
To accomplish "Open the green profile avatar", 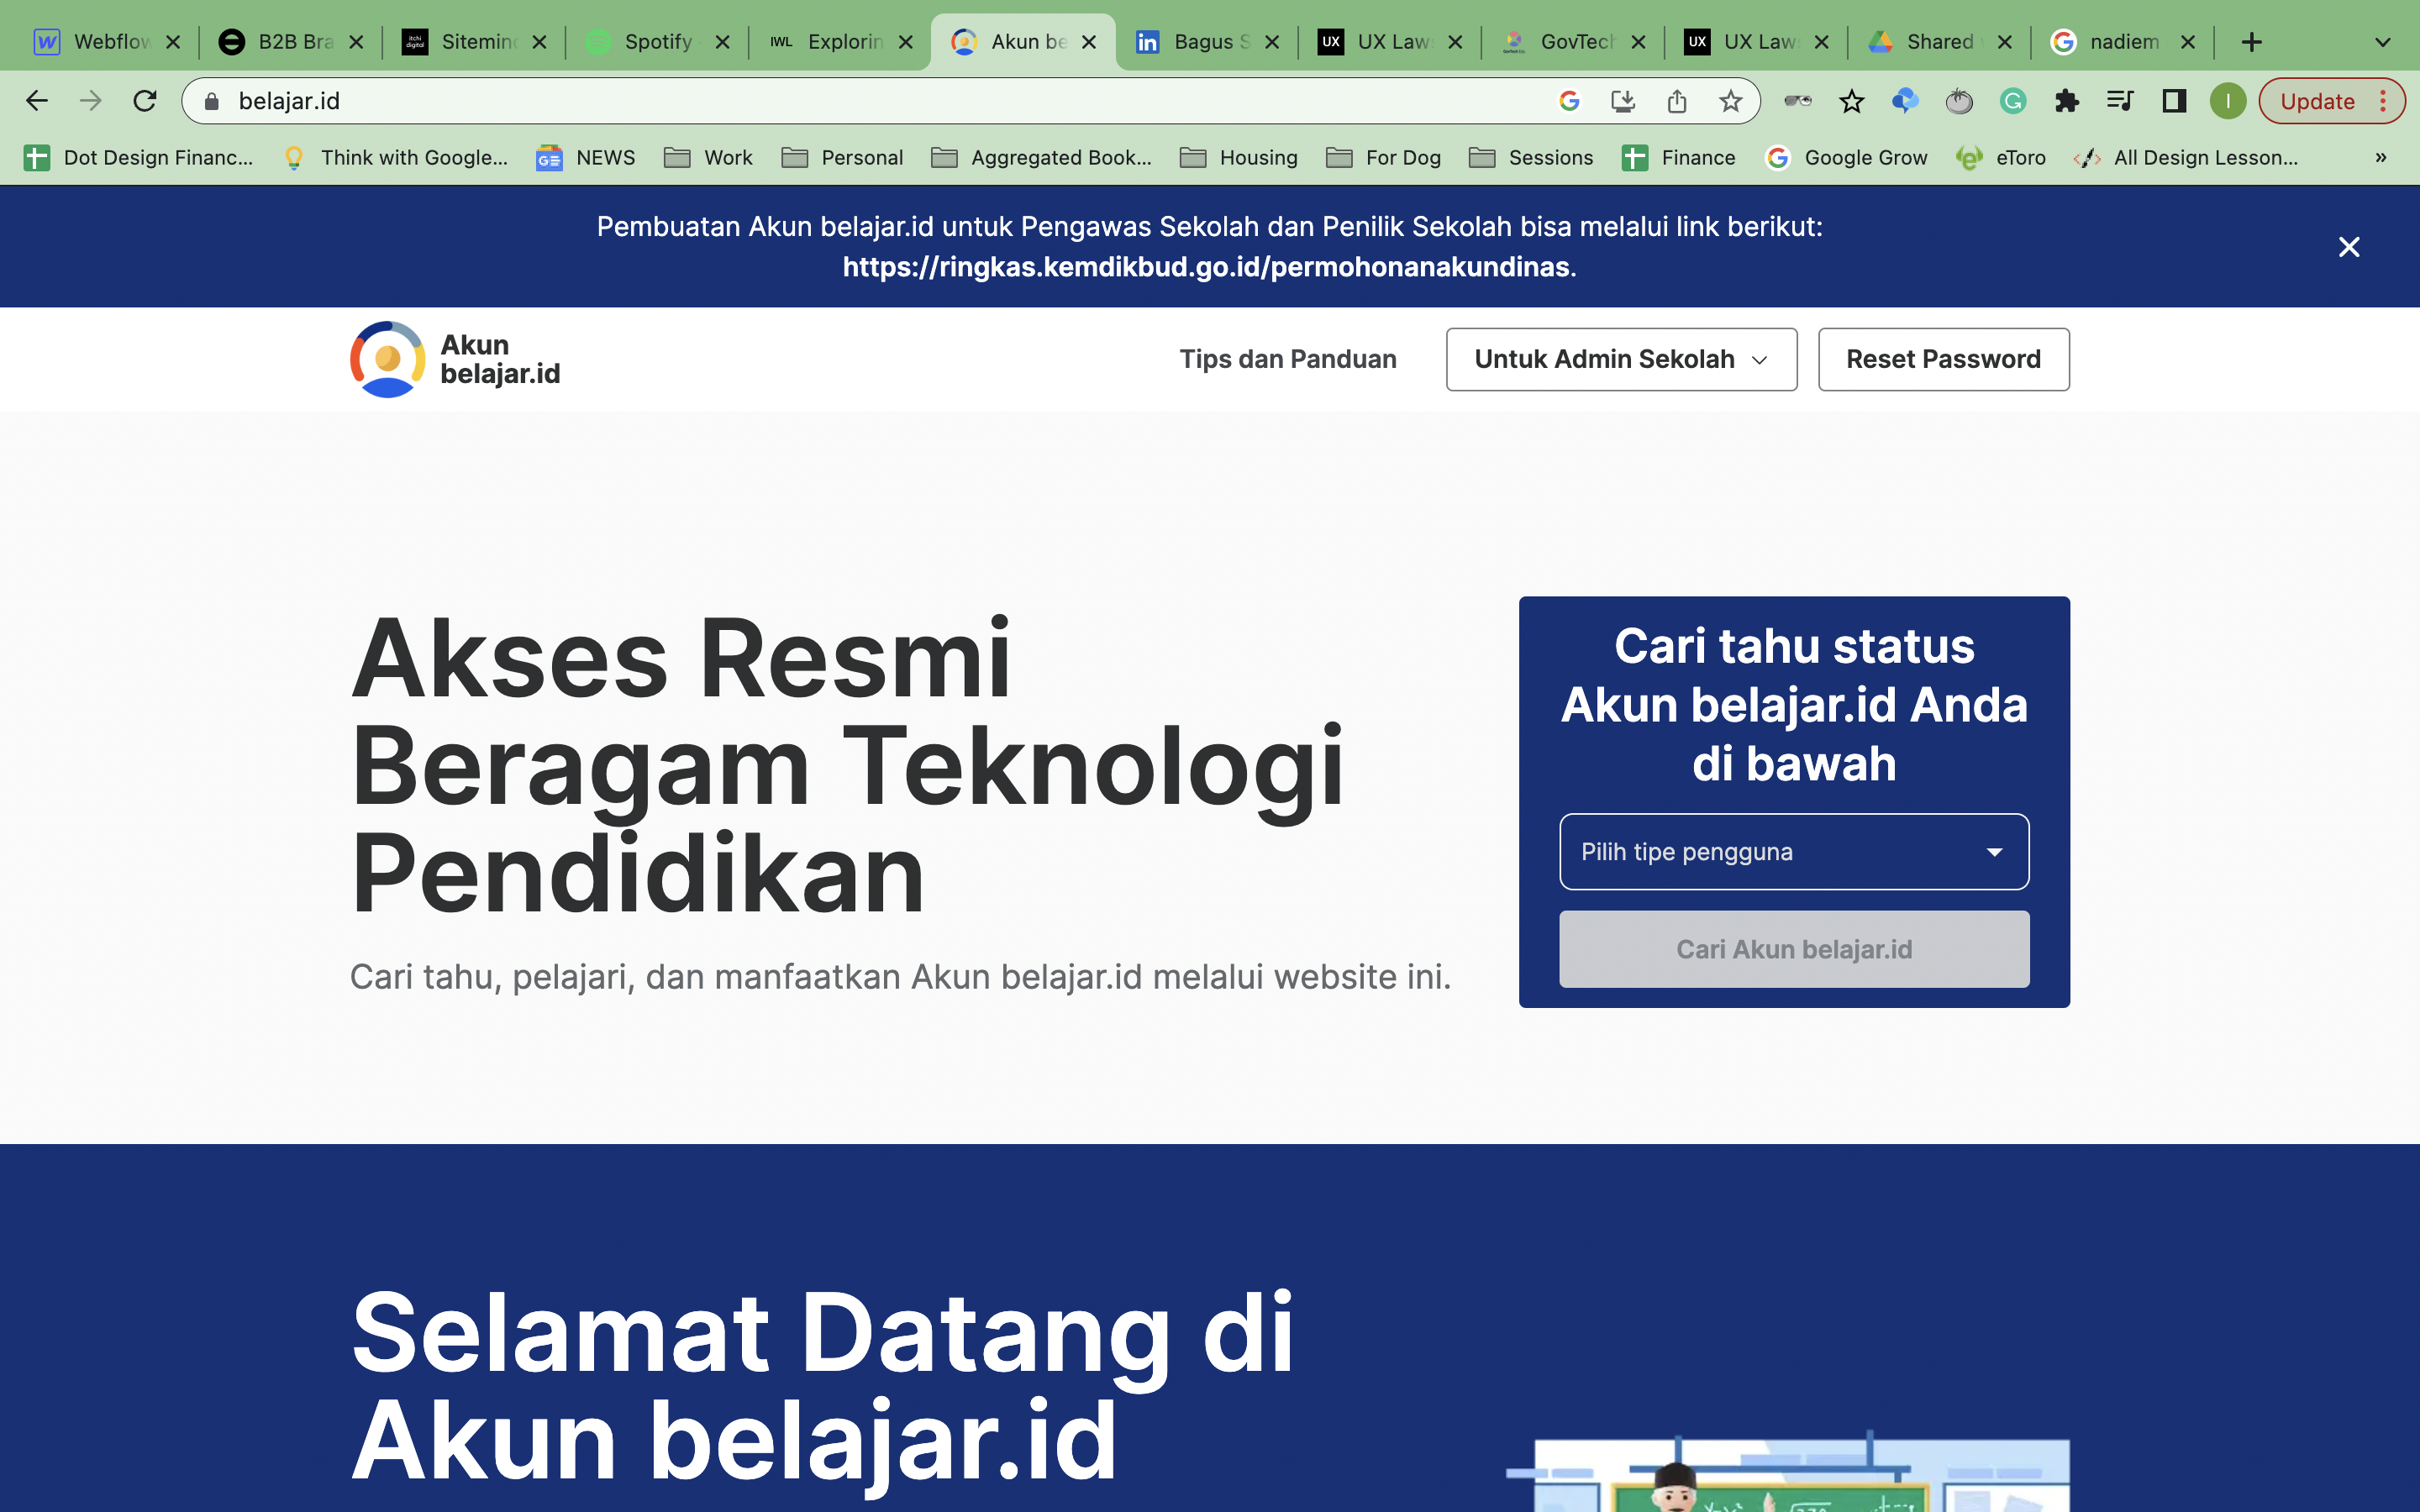I will (2228, 101).
